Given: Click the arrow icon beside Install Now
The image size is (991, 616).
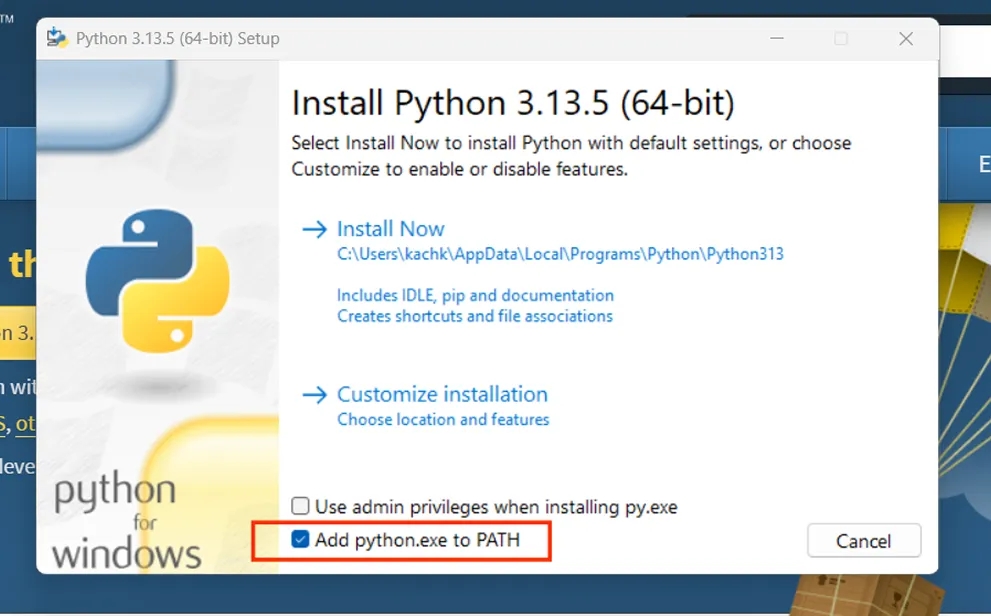Looking at the screenshot, I should point(315,229).
